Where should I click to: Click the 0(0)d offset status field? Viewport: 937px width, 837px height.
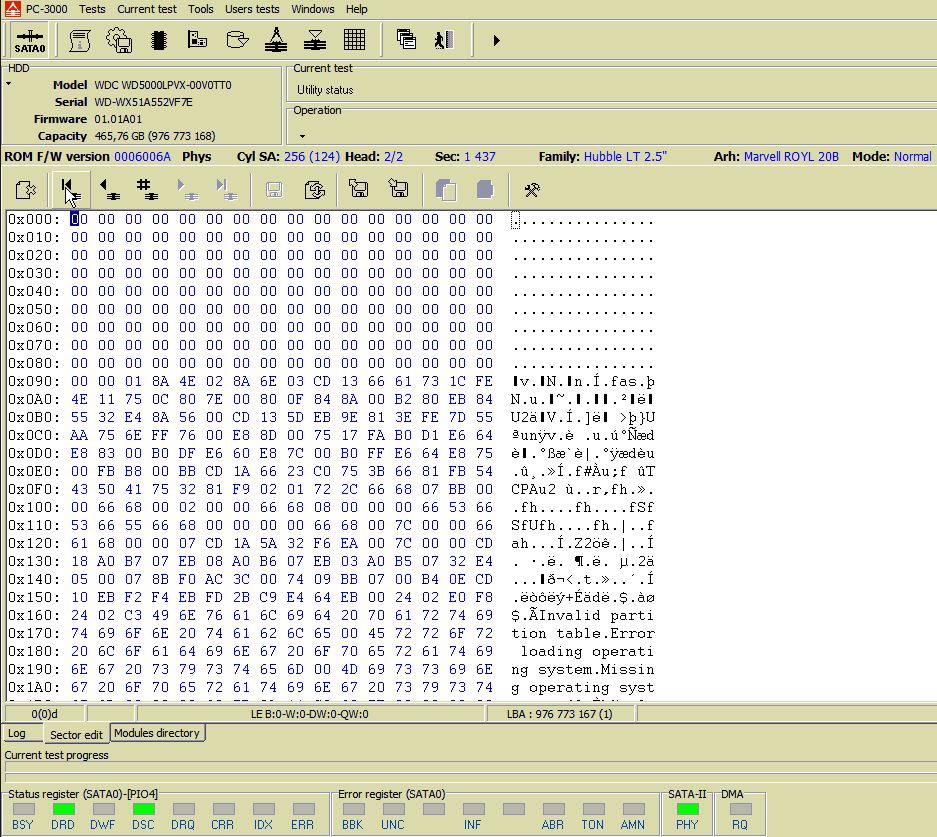pyautogui.click(x=44, y=714)
